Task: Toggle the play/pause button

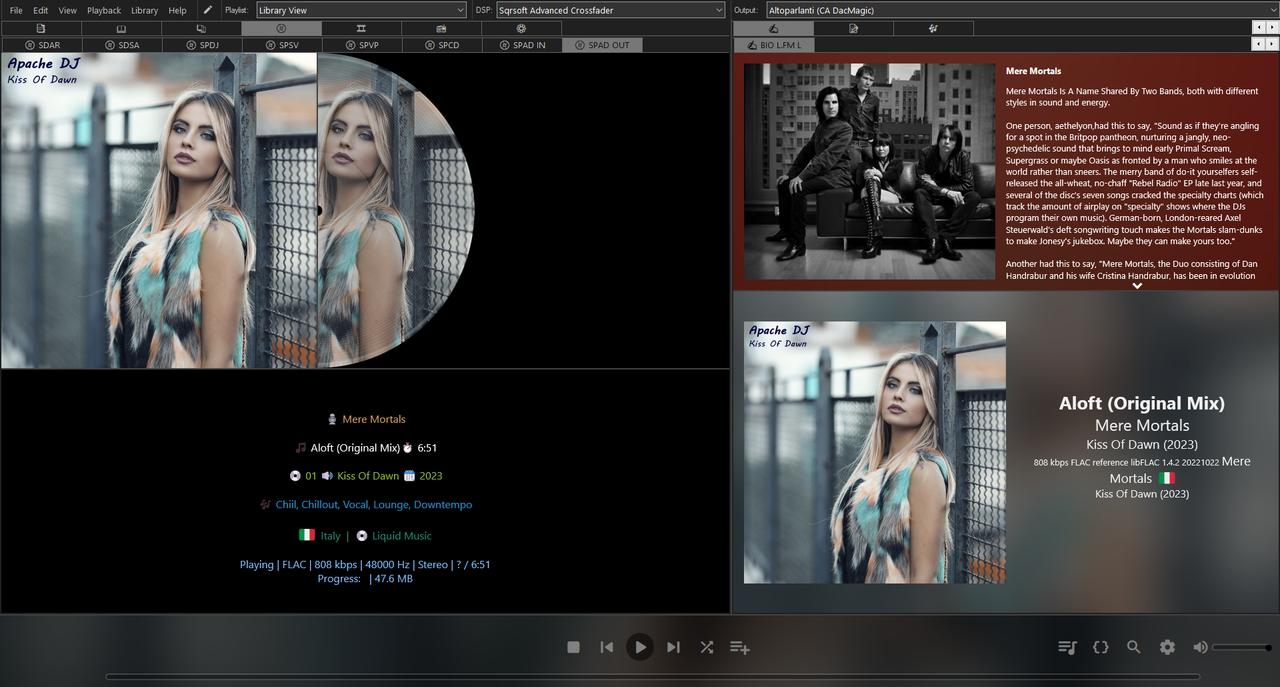Action: coord(640,647)
